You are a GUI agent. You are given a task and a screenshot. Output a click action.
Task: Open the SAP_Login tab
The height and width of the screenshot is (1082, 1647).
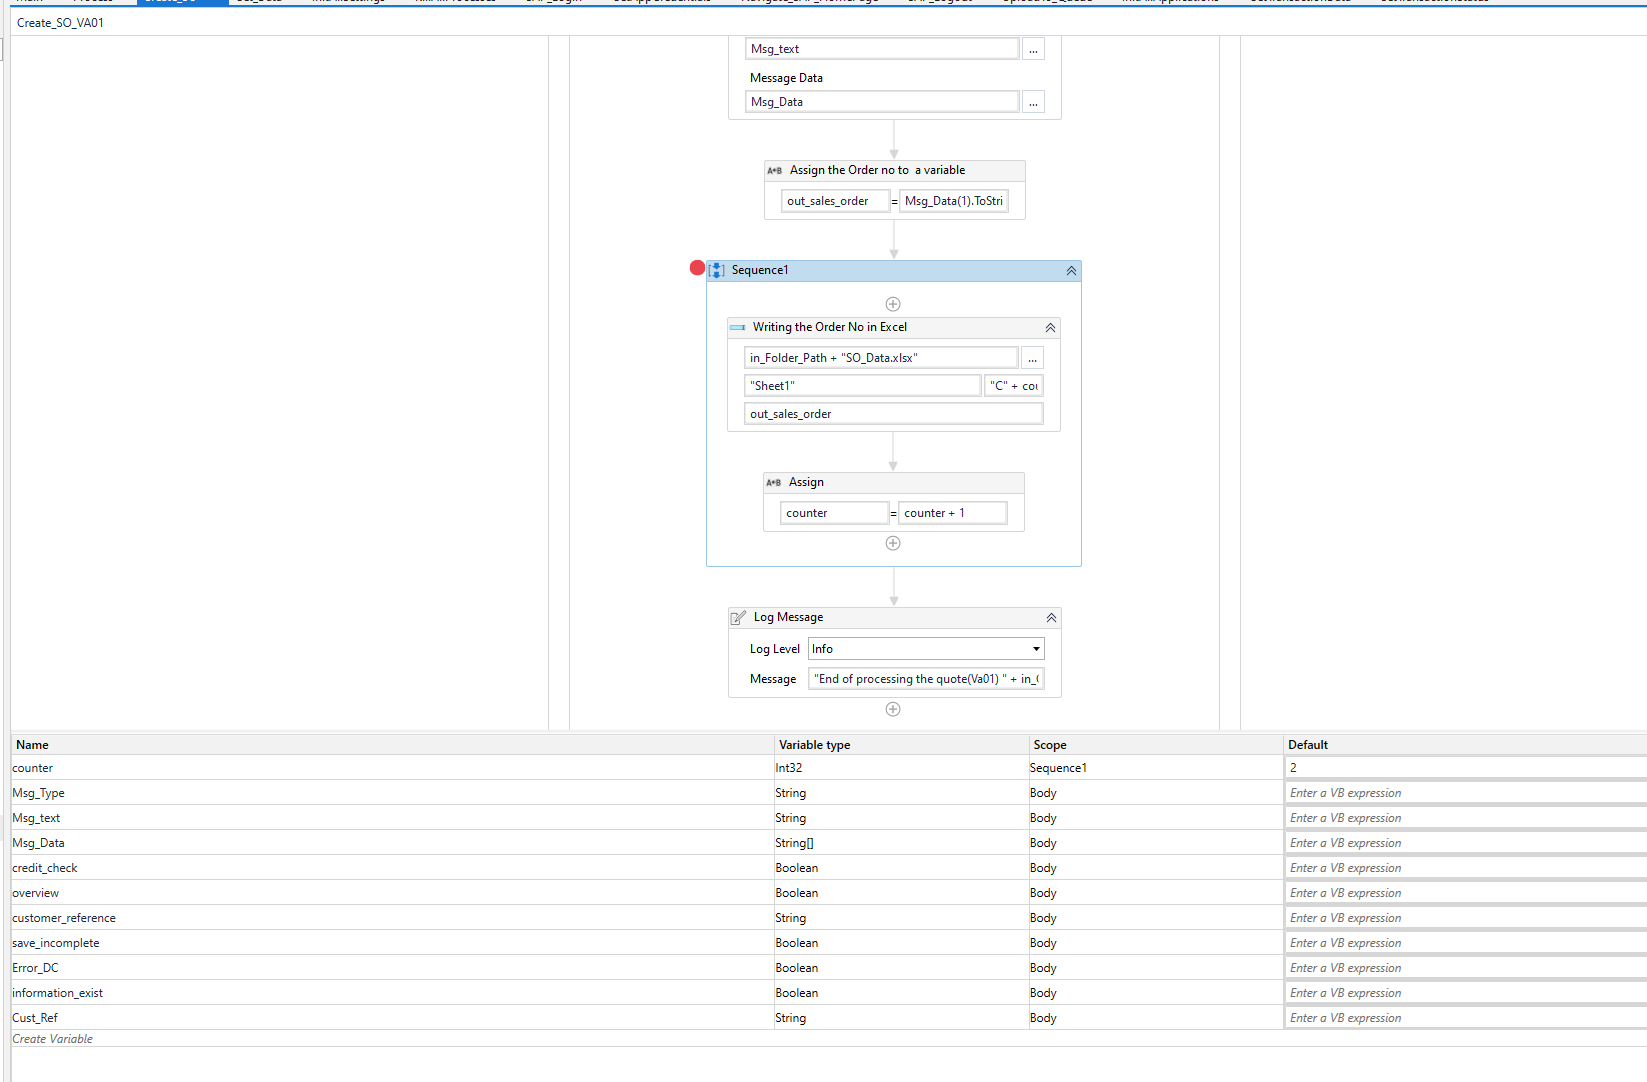click(x=553, y=2)
